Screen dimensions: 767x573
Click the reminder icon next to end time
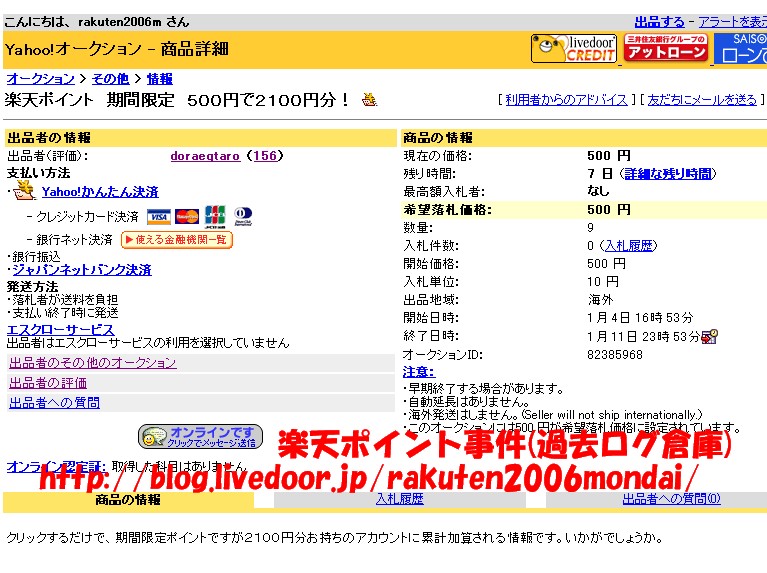(x=709, y=337)
